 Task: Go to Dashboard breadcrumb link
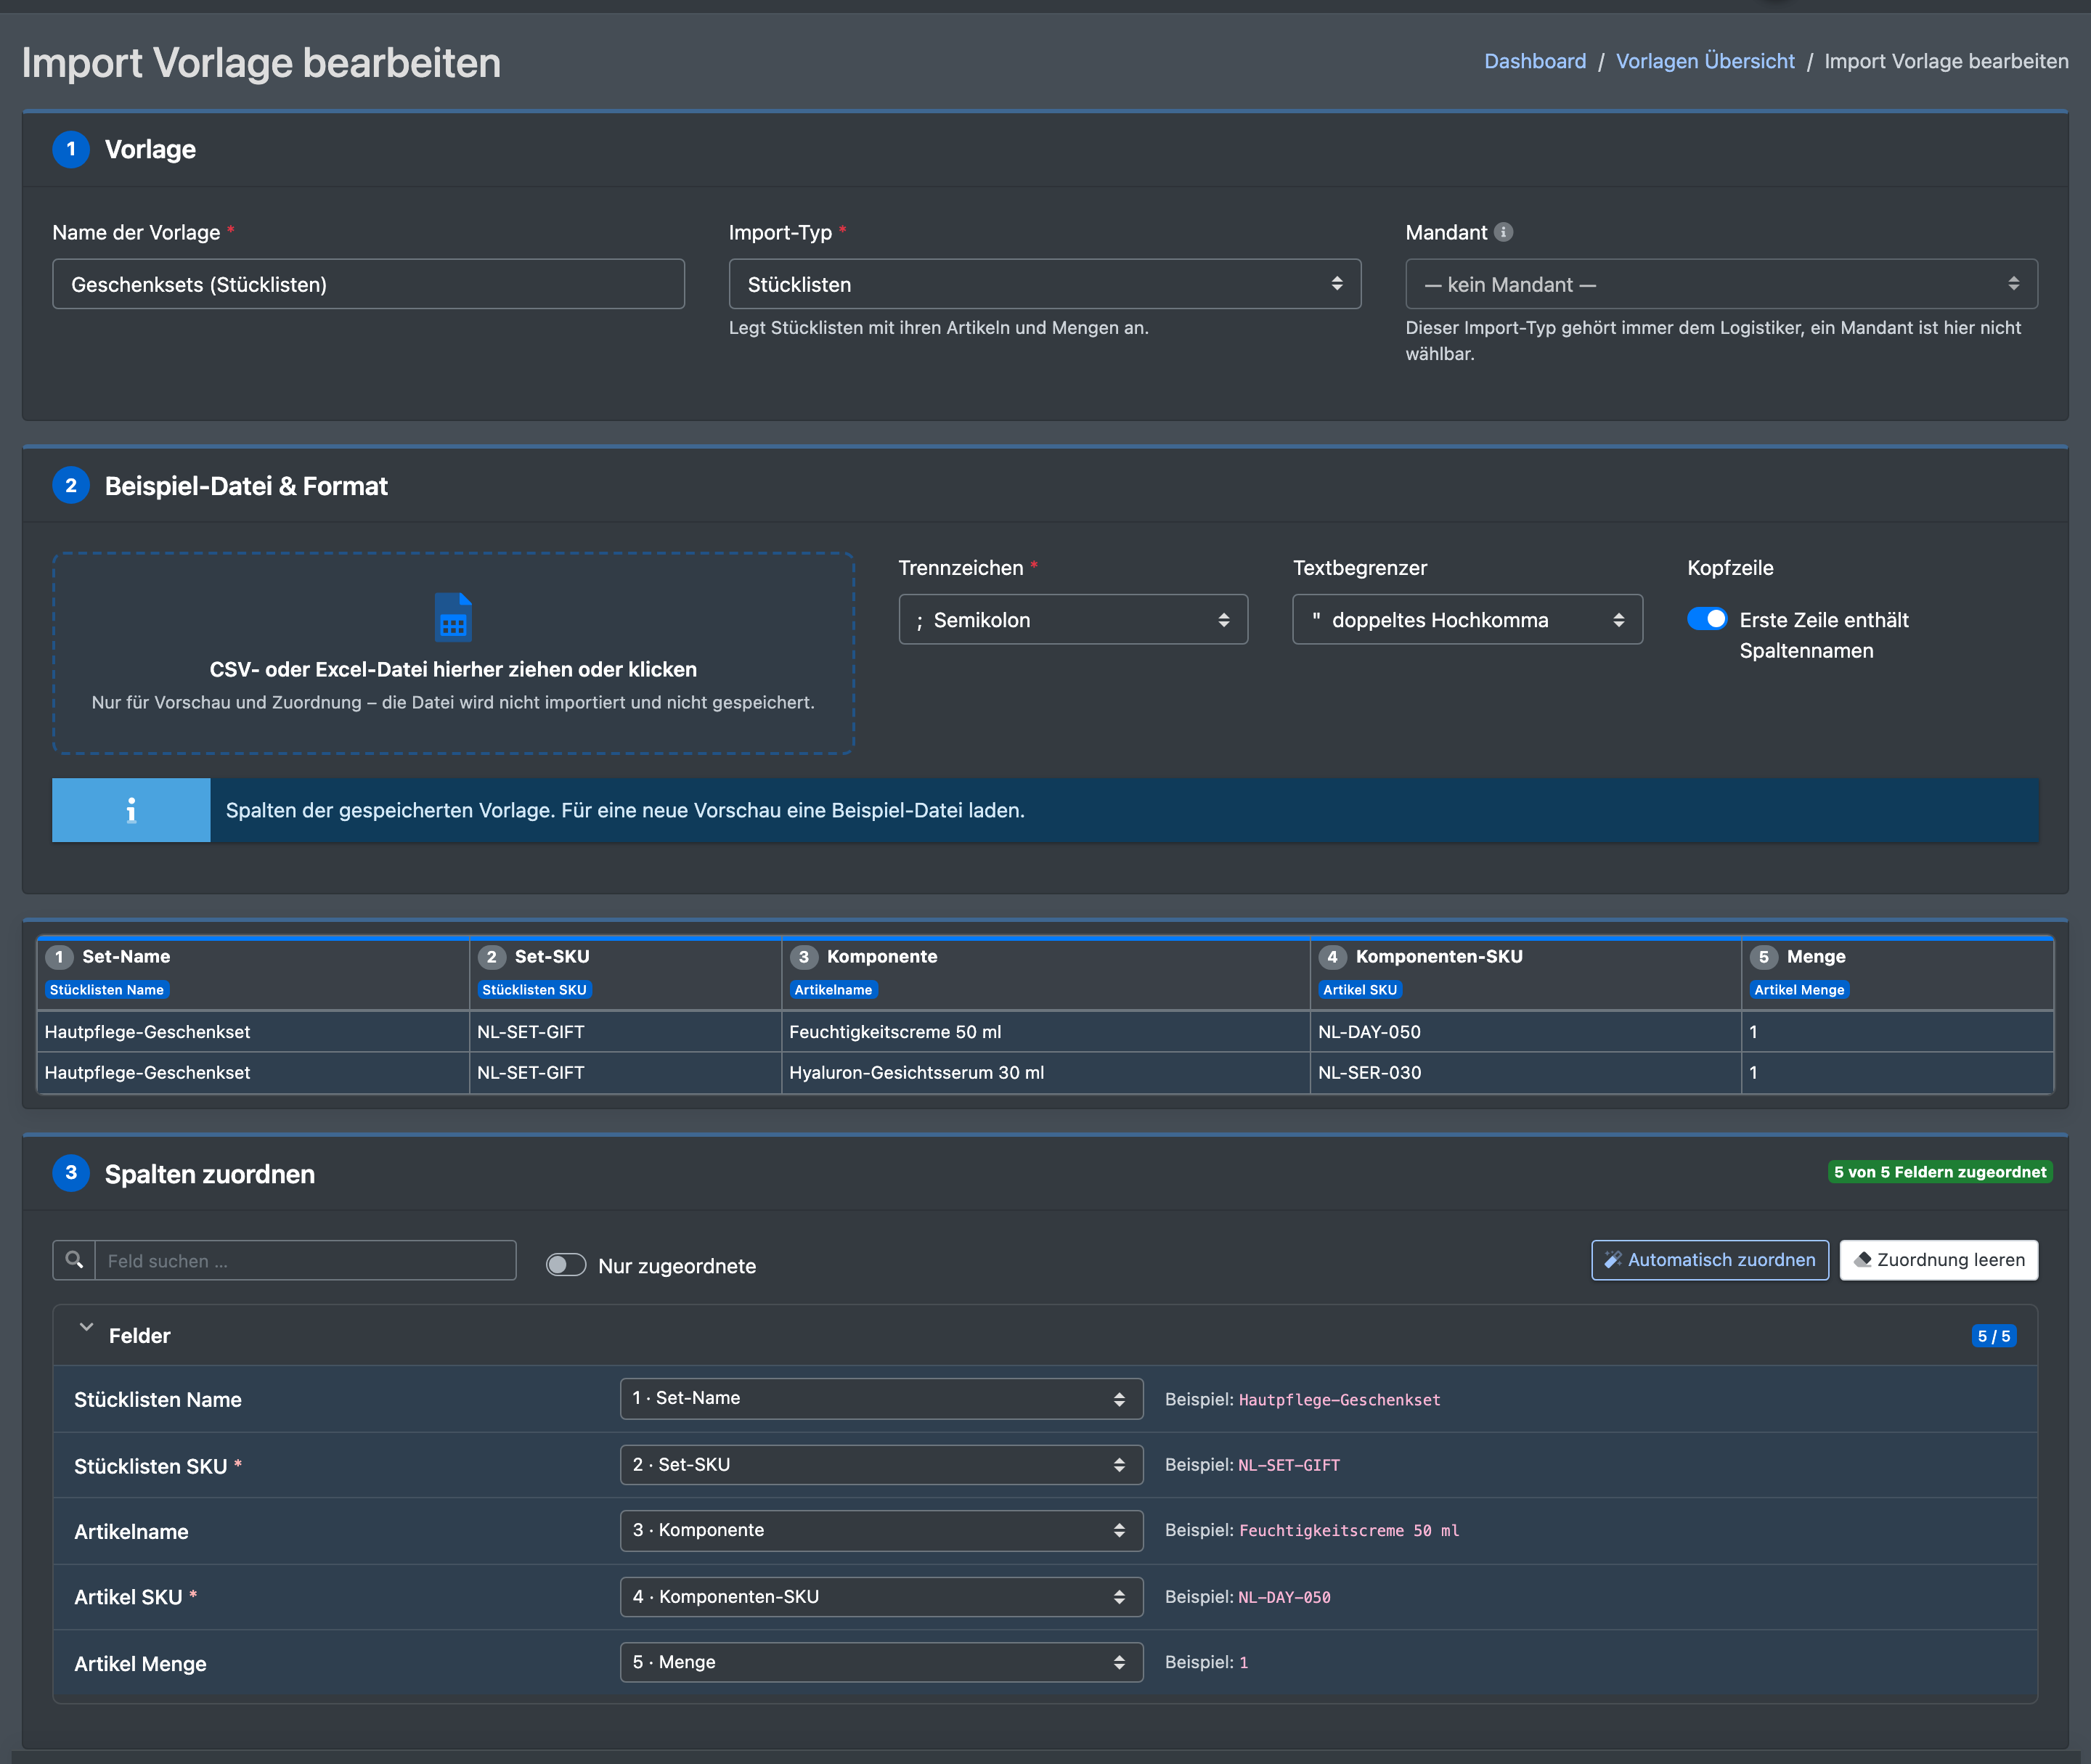pos(1535,61)
